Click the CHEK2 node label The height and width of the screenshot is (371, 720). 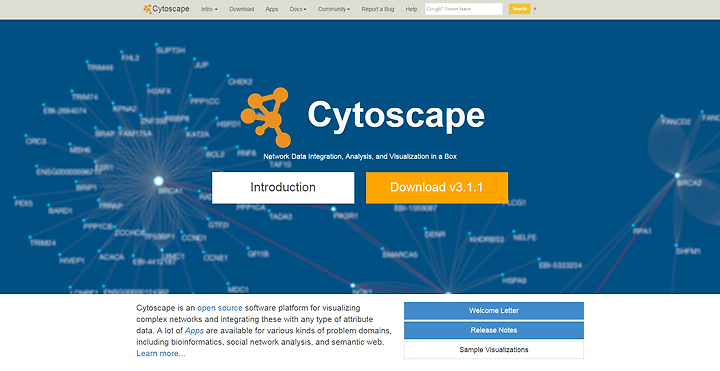240,82
